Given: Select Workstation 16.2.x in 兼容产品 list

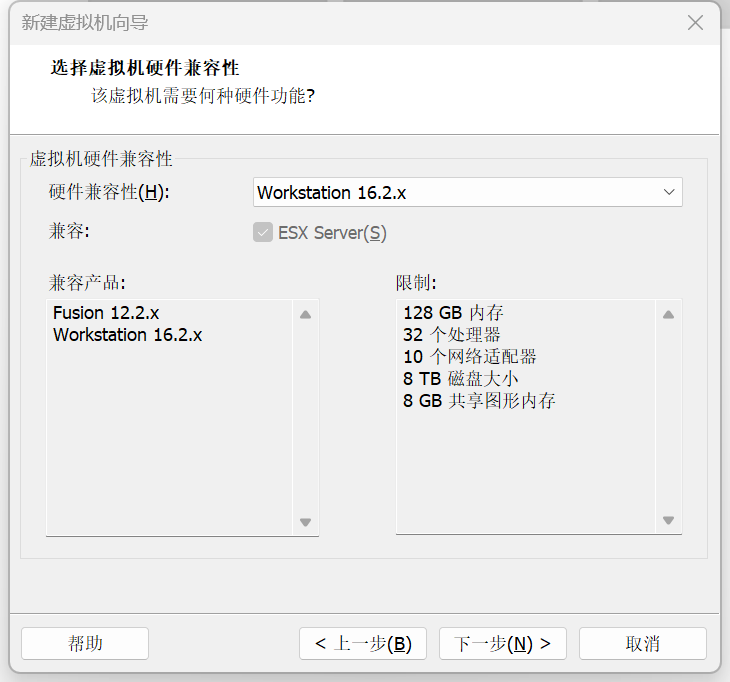Looking at the screenshot, I should (x=128, y=335).
